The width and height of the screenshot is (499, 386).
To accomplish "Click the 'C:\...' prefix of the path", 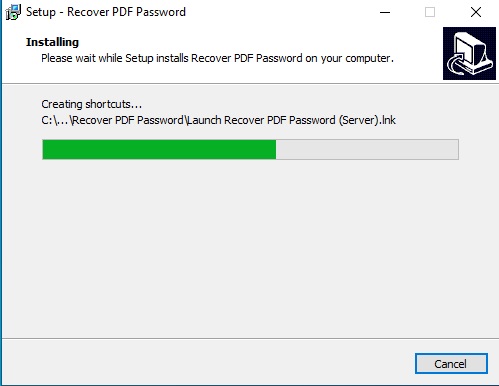I will (x=55, y=120).
